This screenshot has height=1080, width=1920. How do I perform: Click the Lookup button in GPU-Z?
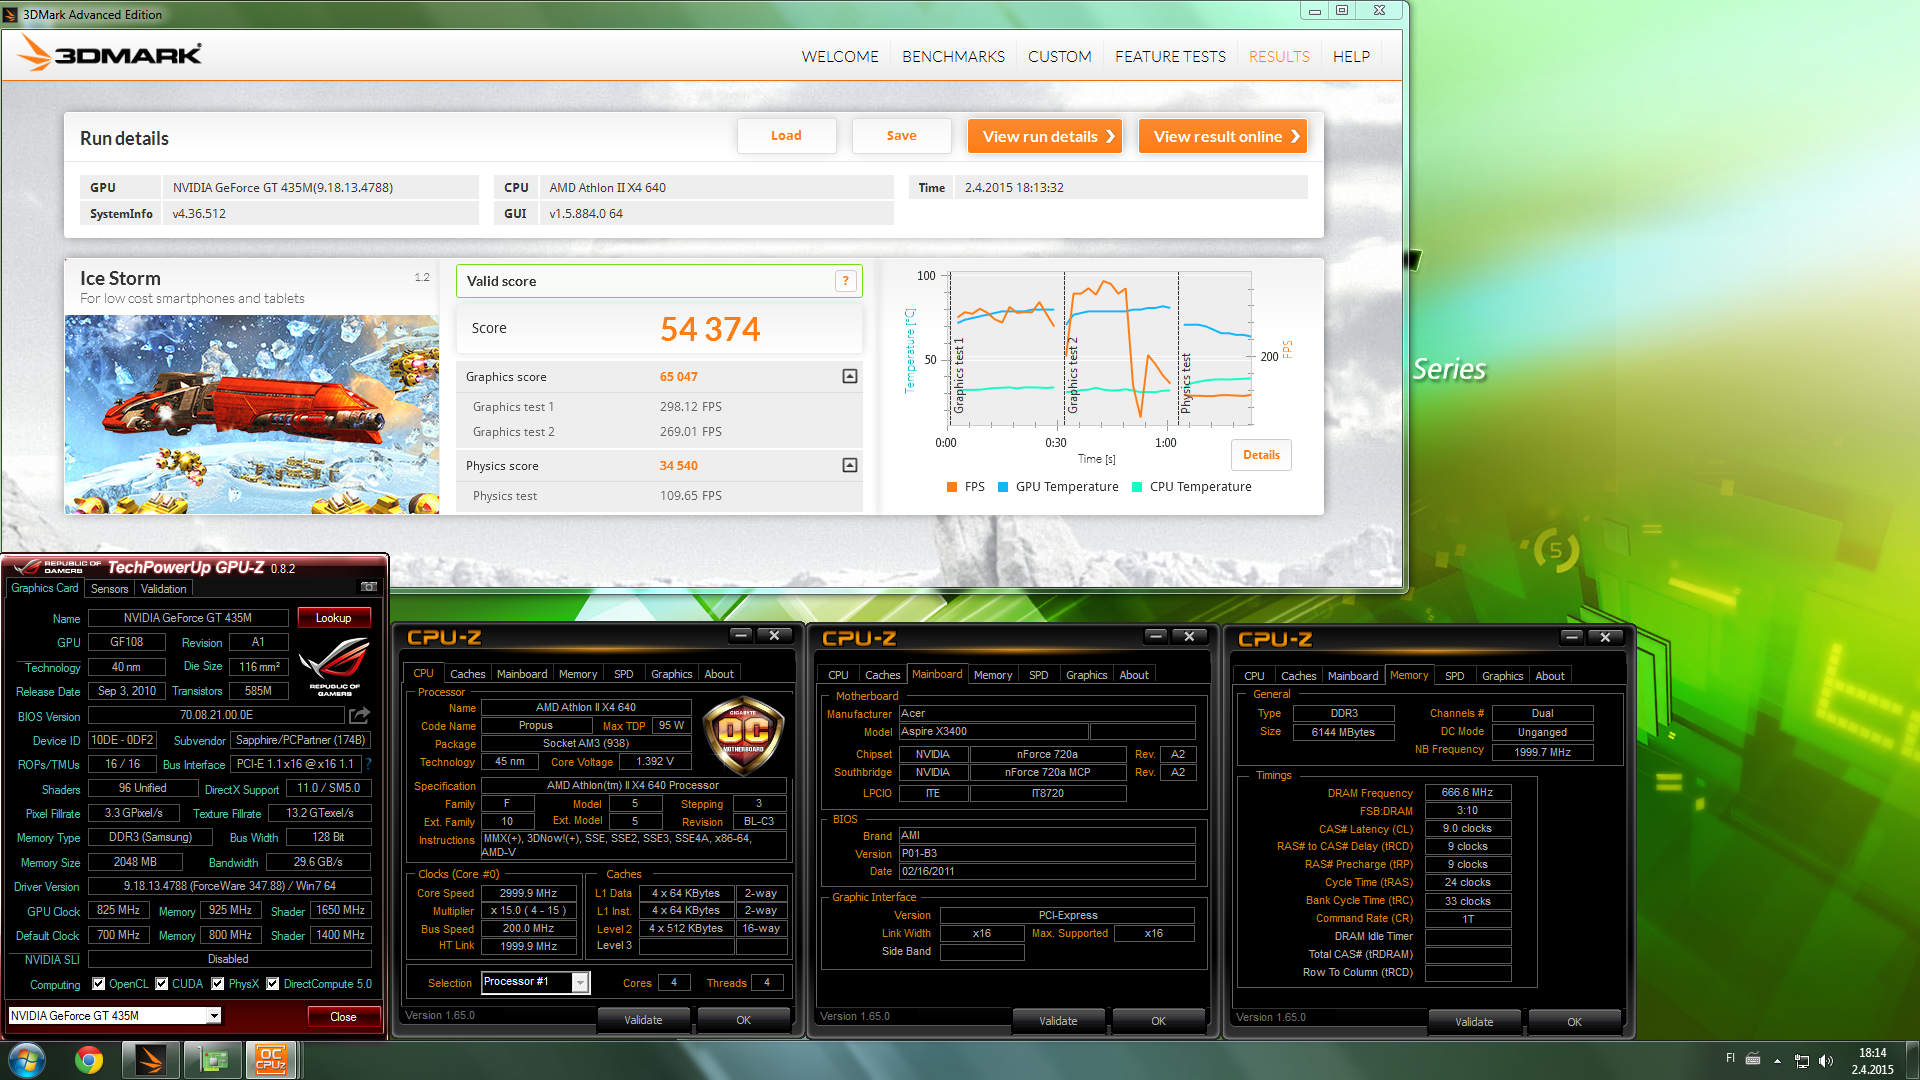coord(334,618)
